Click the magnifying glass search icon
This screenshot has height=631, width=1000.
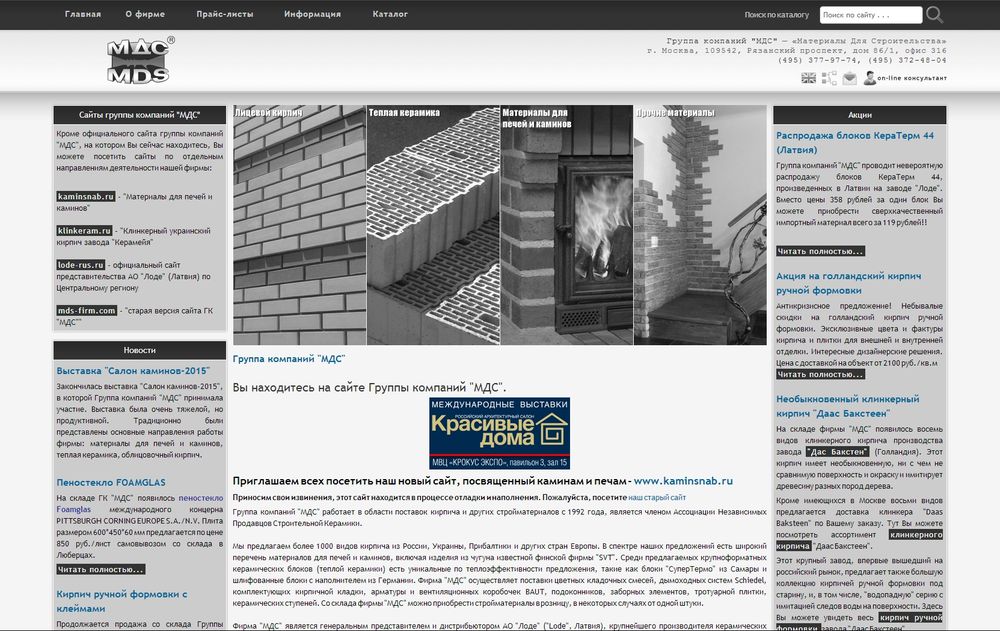[934, 15]
